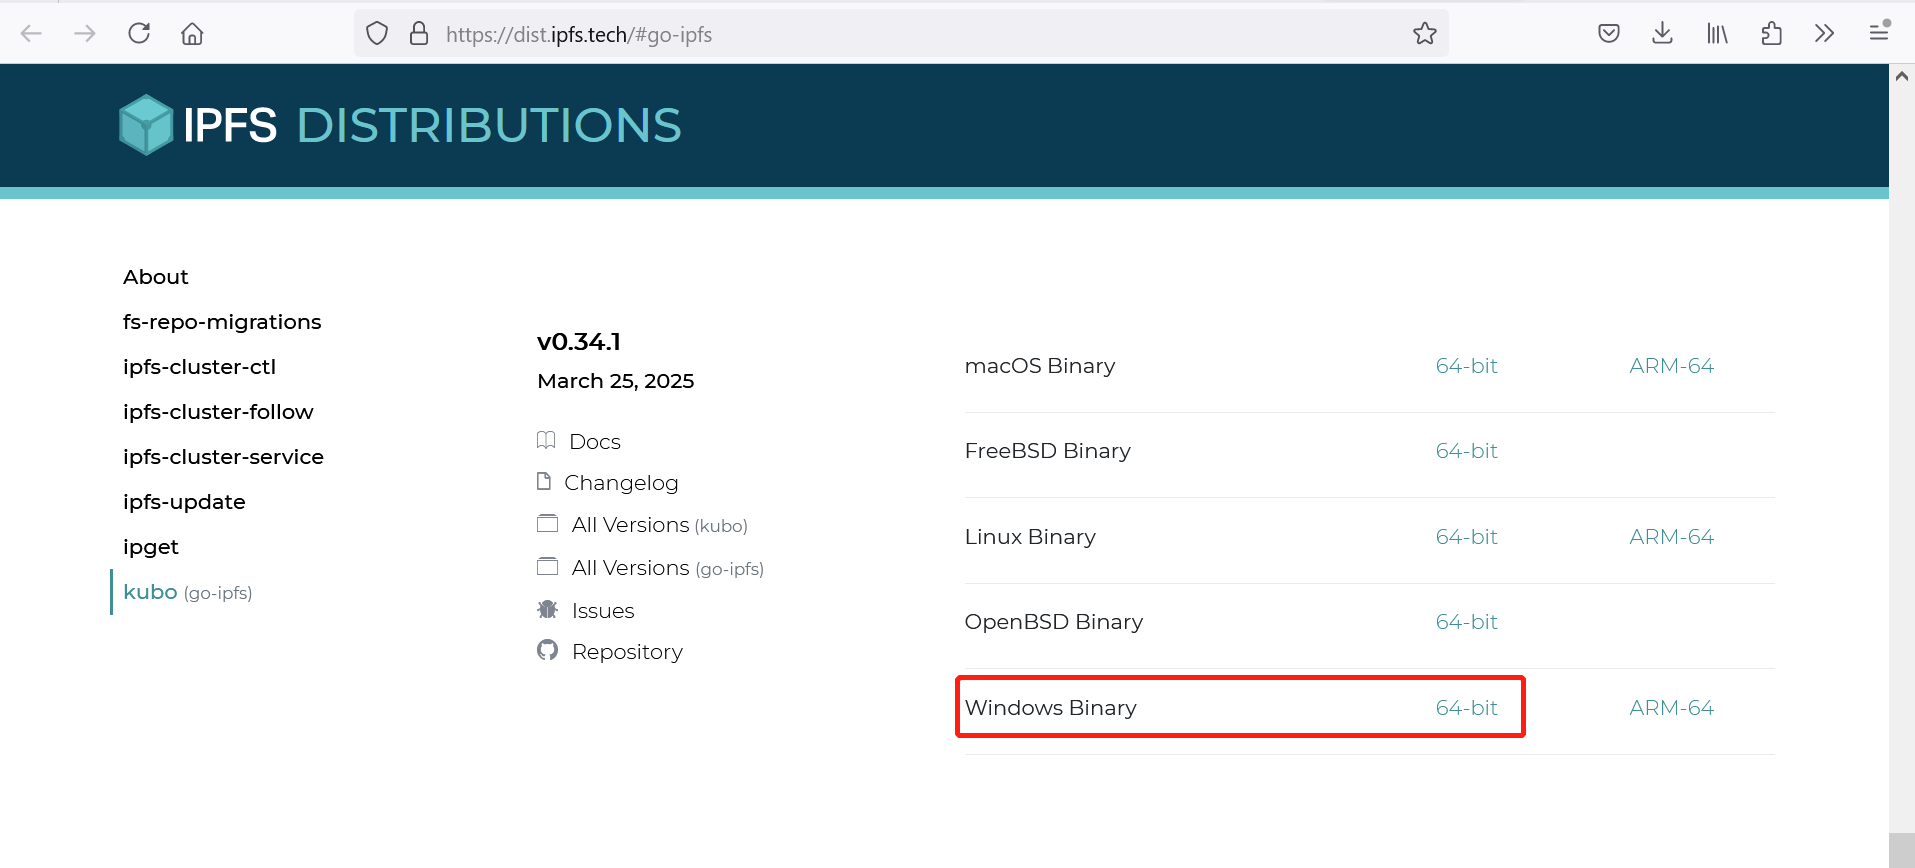Download FreeBSD Binary 64-bit
1915x868 pixels.
coord(1466,451)
